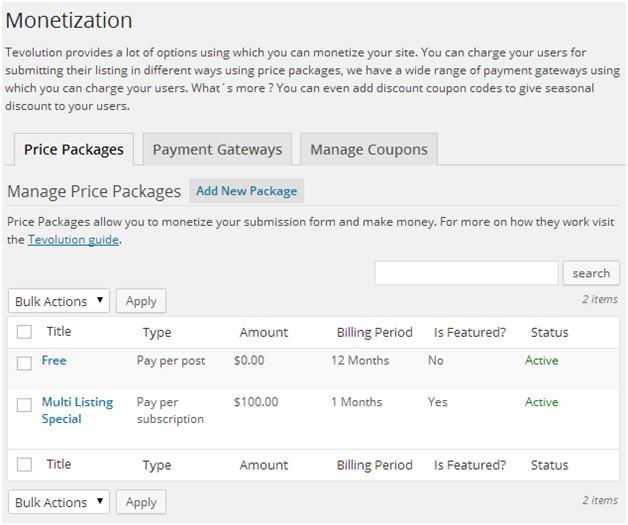
Task: Sort by the Title column header
Action: coord(59,332)
